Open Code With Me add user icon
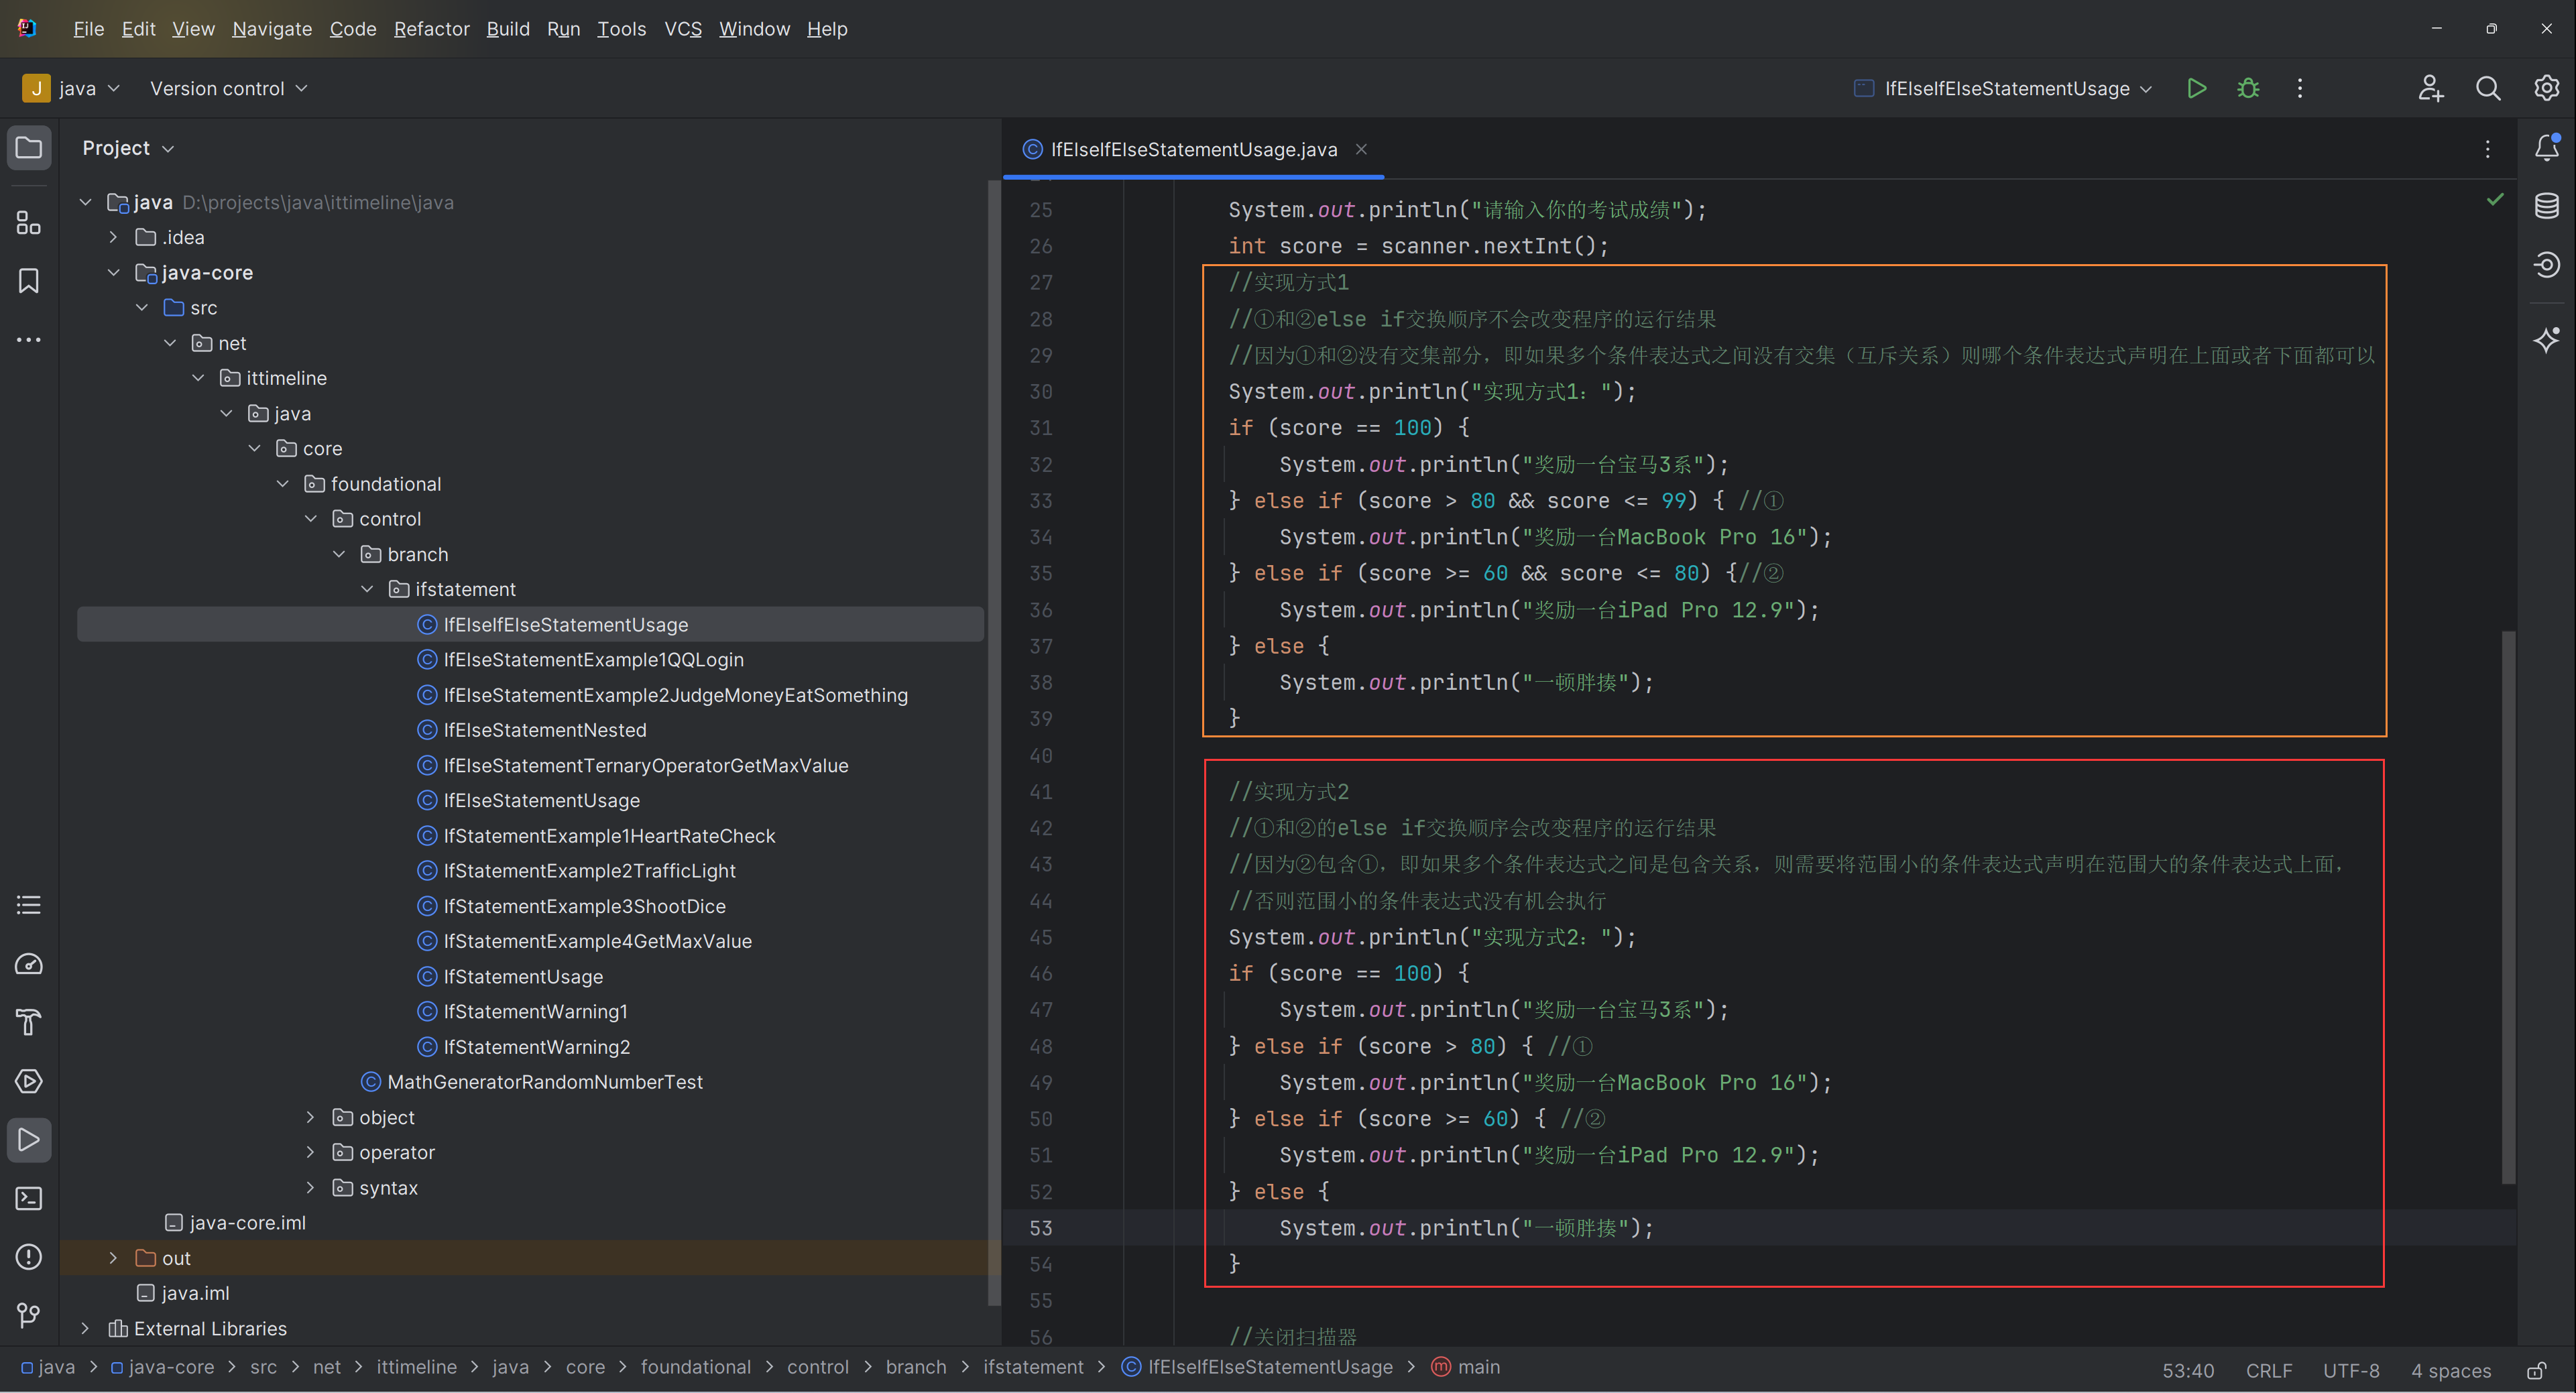Viewport: 2576px width, 1393px height. point(2430,88)
